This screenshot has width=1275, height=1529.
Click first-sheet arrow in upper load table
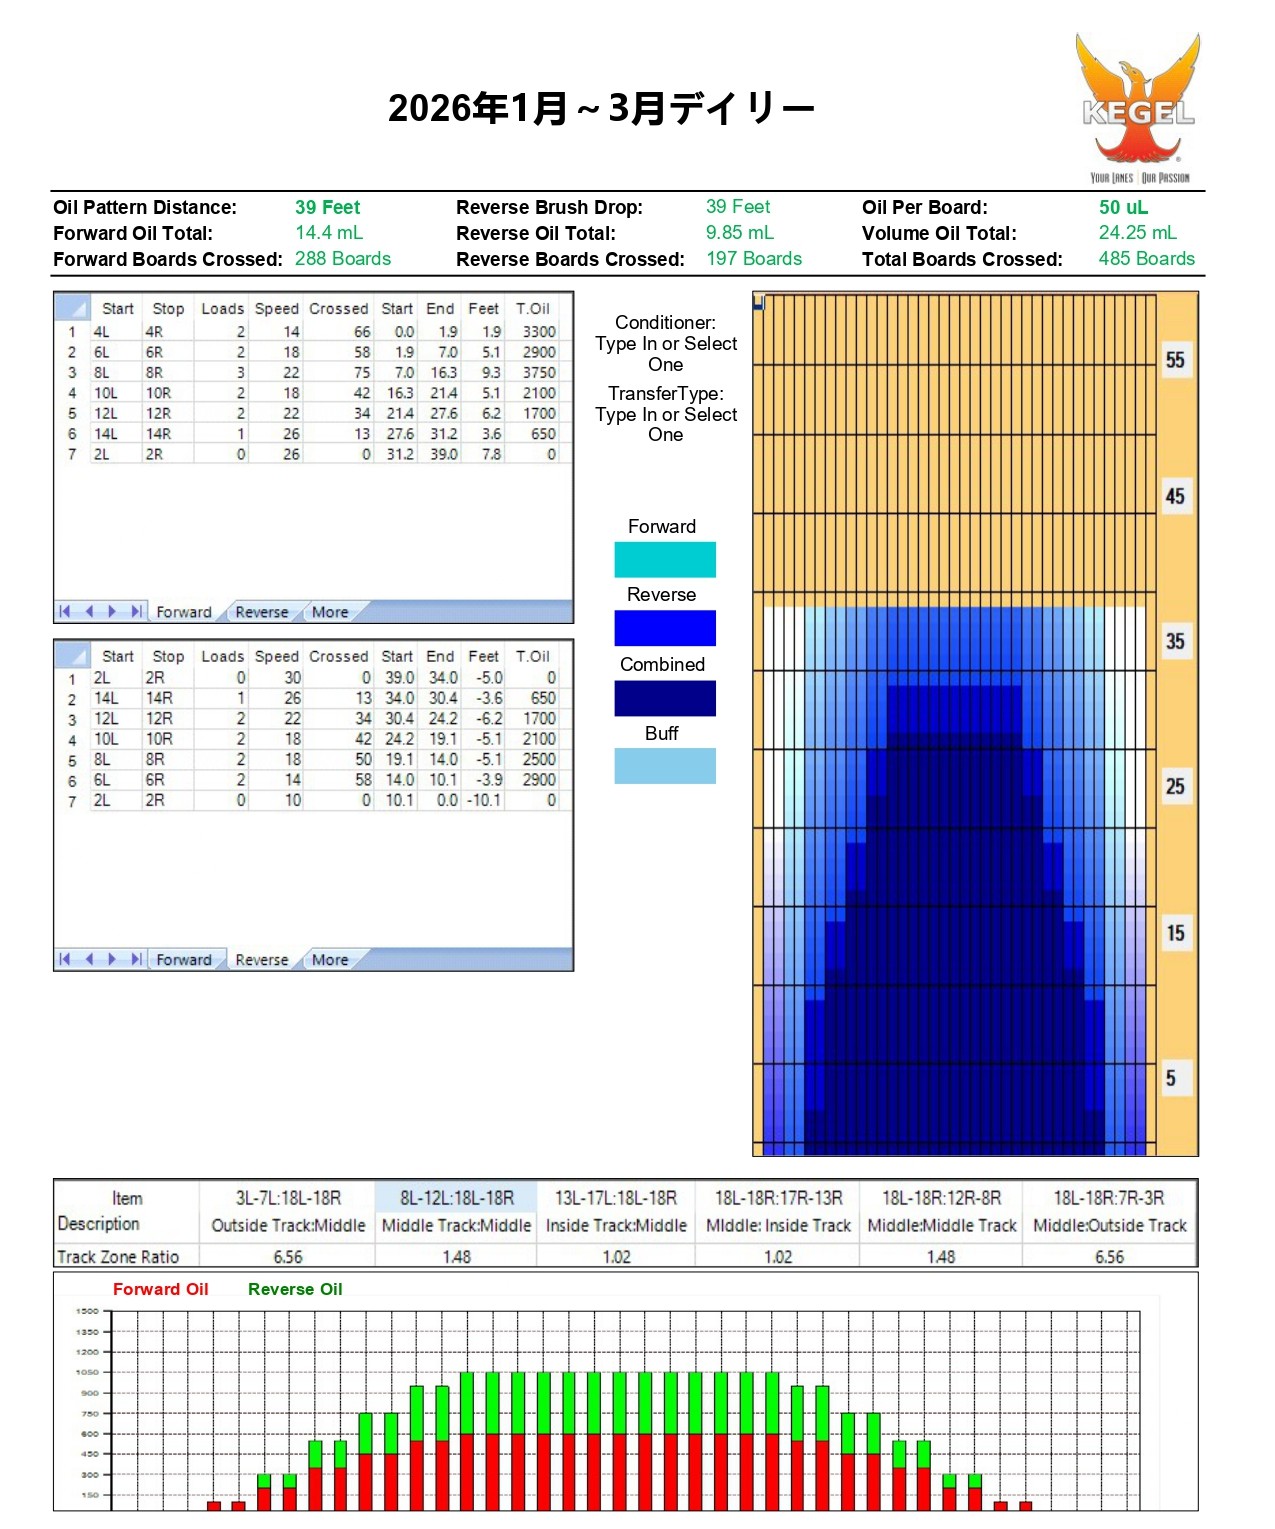(65, 611)
